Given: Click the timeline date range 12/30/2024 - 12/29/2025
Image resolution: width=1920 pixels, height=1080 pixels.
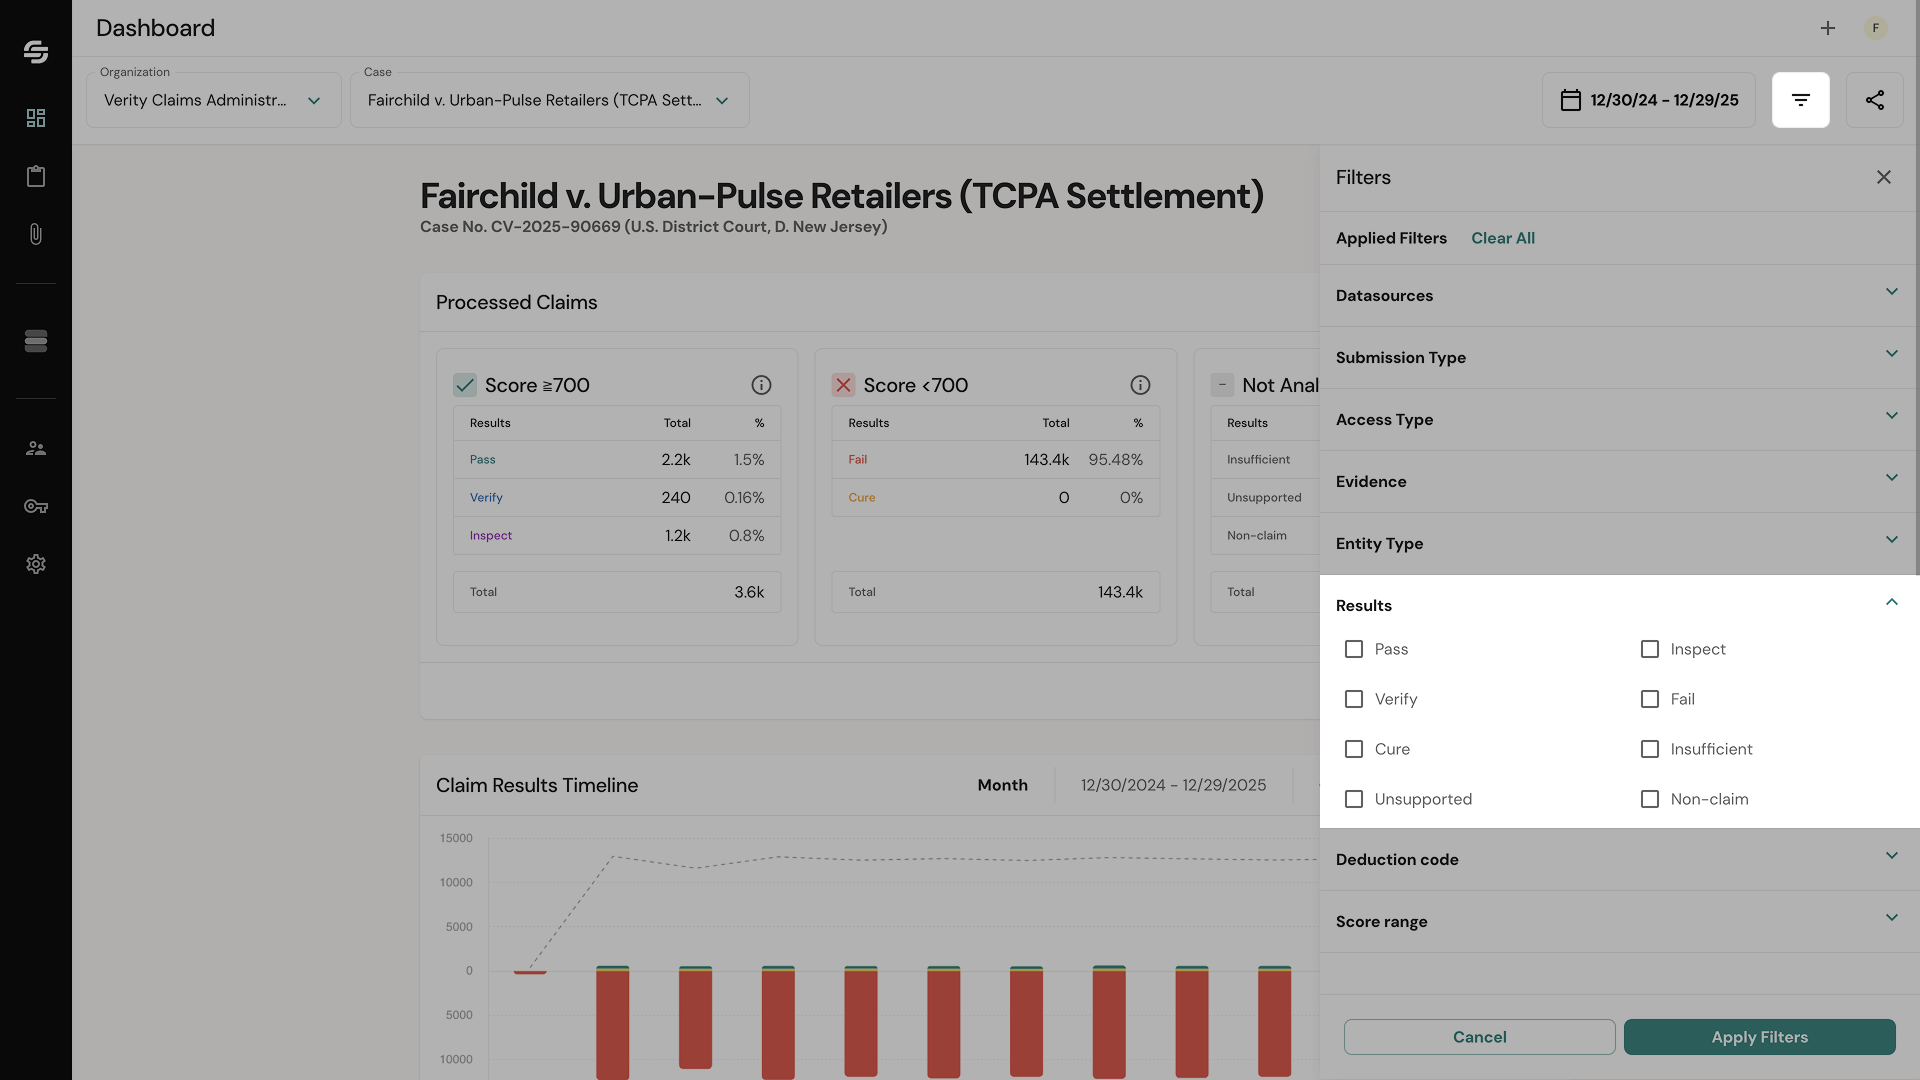Looking at the screenshot, I should click(x=1174, y=785).
